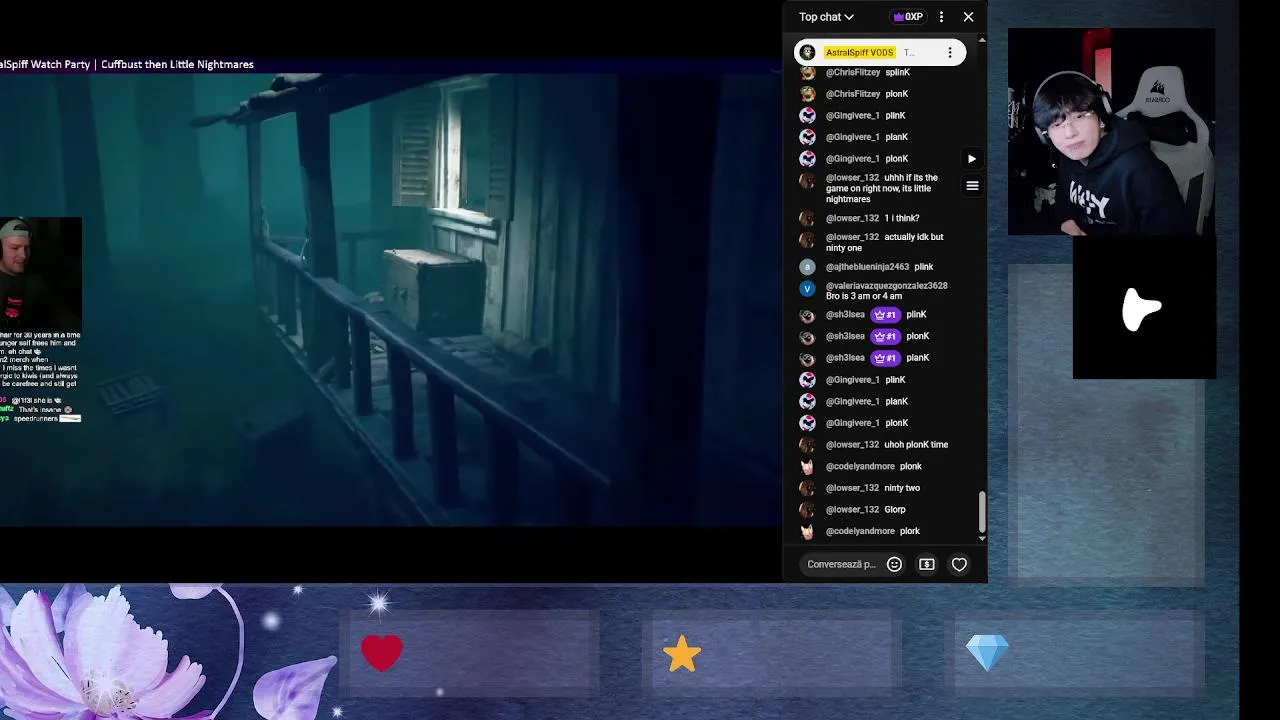Click the heart reaction icon in chat
Viewport: 1280px width, 720px height.
[959, 565]
